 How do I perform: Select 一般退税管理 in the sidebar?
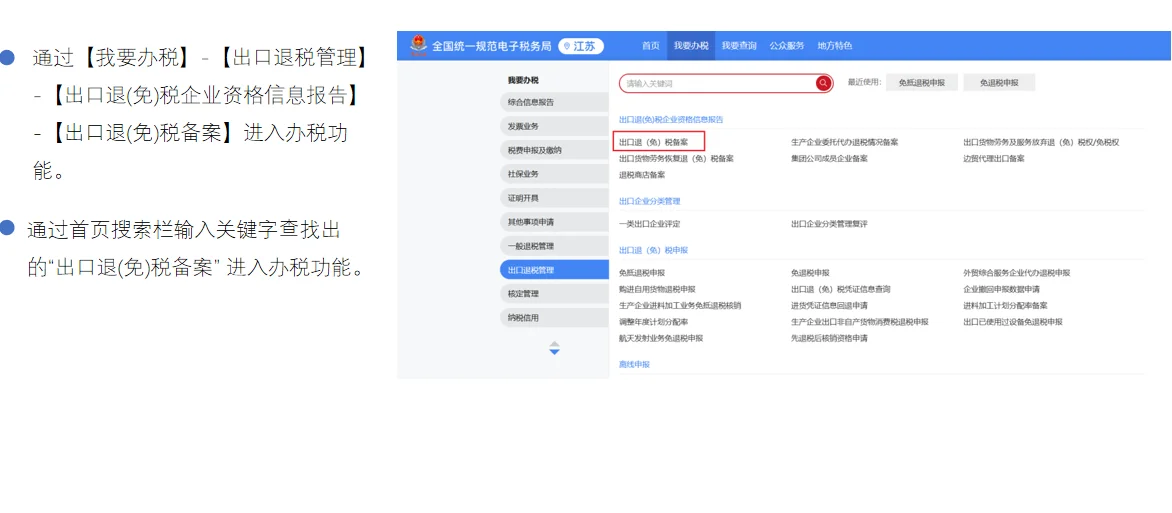point(555,246)
